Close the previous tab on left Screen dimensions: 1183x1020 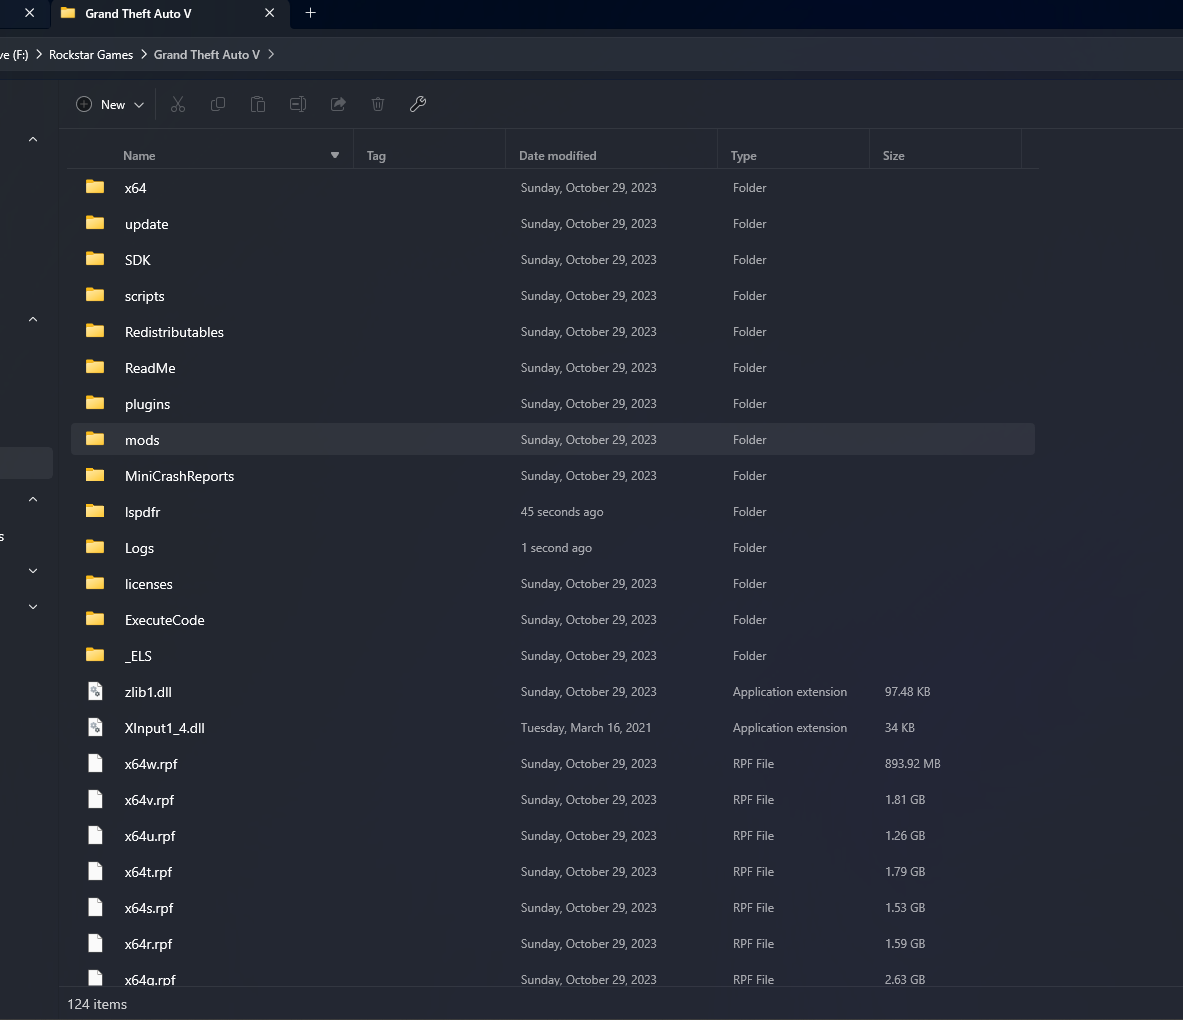[x=29, y=13]
